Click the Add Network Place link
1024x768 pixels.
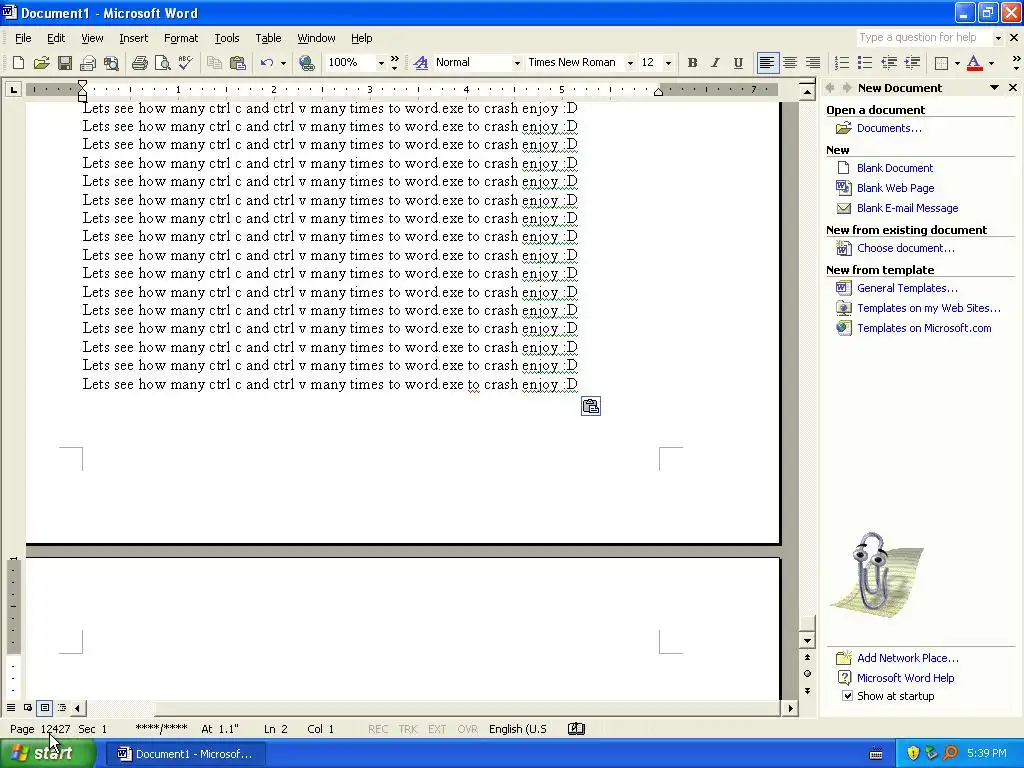pyautogui.click(x=908, y=658)
